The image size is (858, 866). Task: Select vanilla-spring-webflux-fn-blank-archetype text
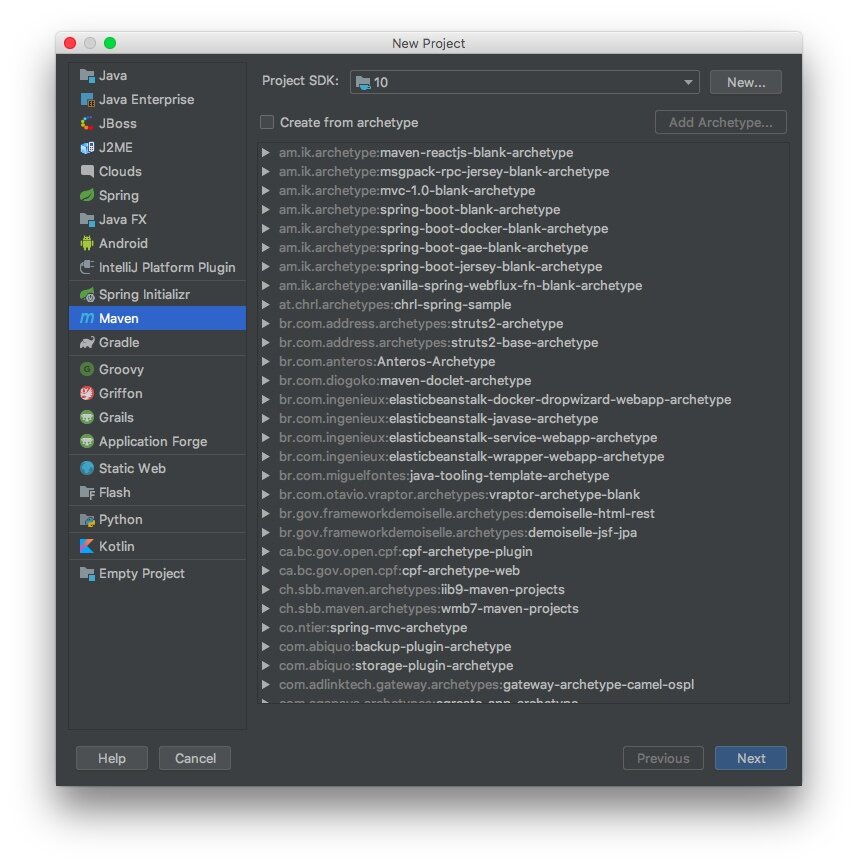coord(460,286)
